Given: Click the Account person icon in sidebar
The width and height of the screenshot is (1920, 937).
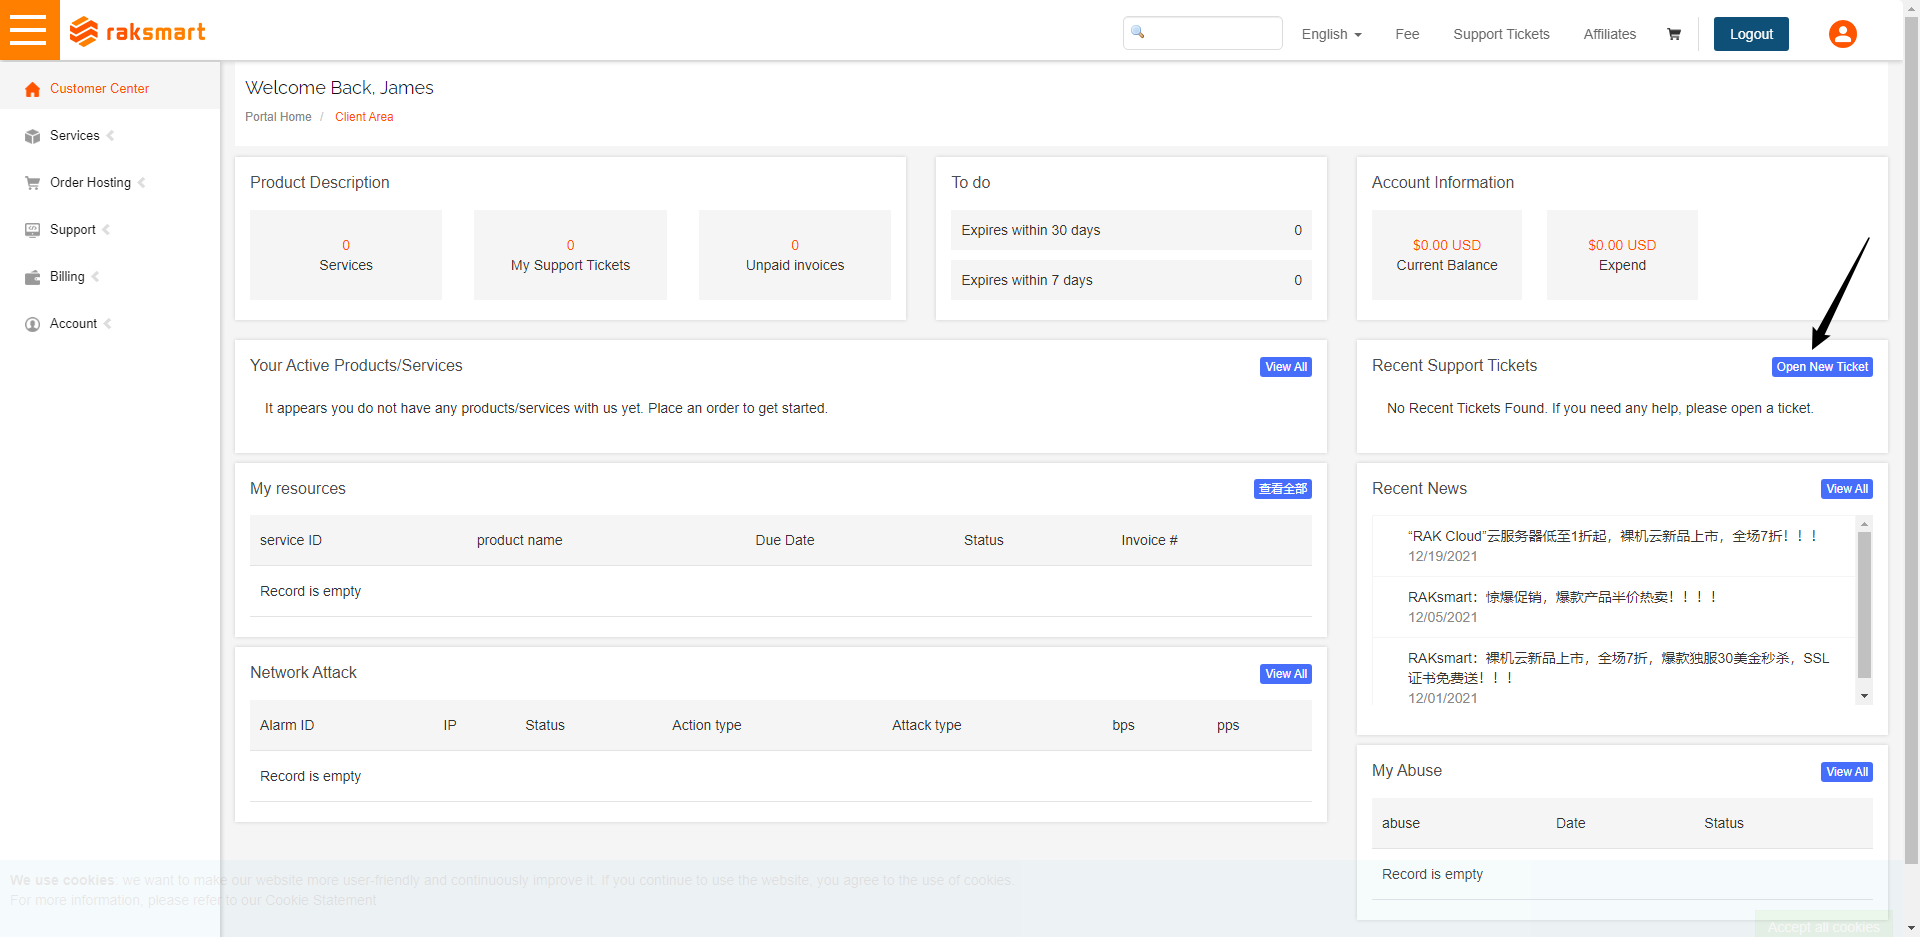Looking at the screenshot, I should tap(32, 324).
